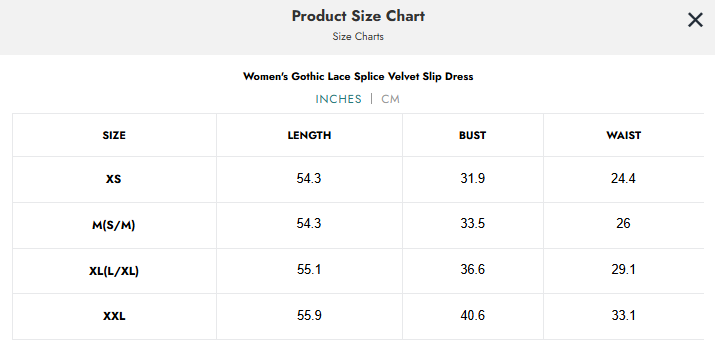The image size is (715, 361).
Task: Click XL(L/XL) length value 55.1
Action: point(309,269)
